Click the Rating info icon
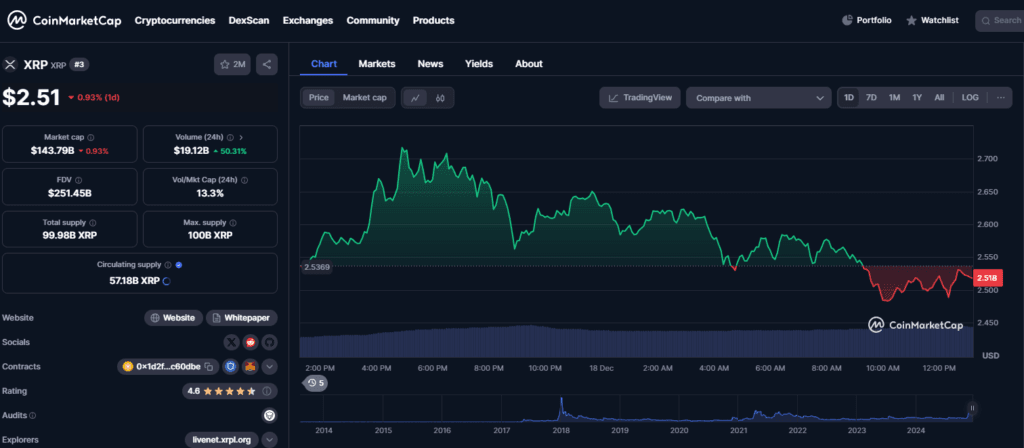1024x448 pixels. click(x=266, y=391)
